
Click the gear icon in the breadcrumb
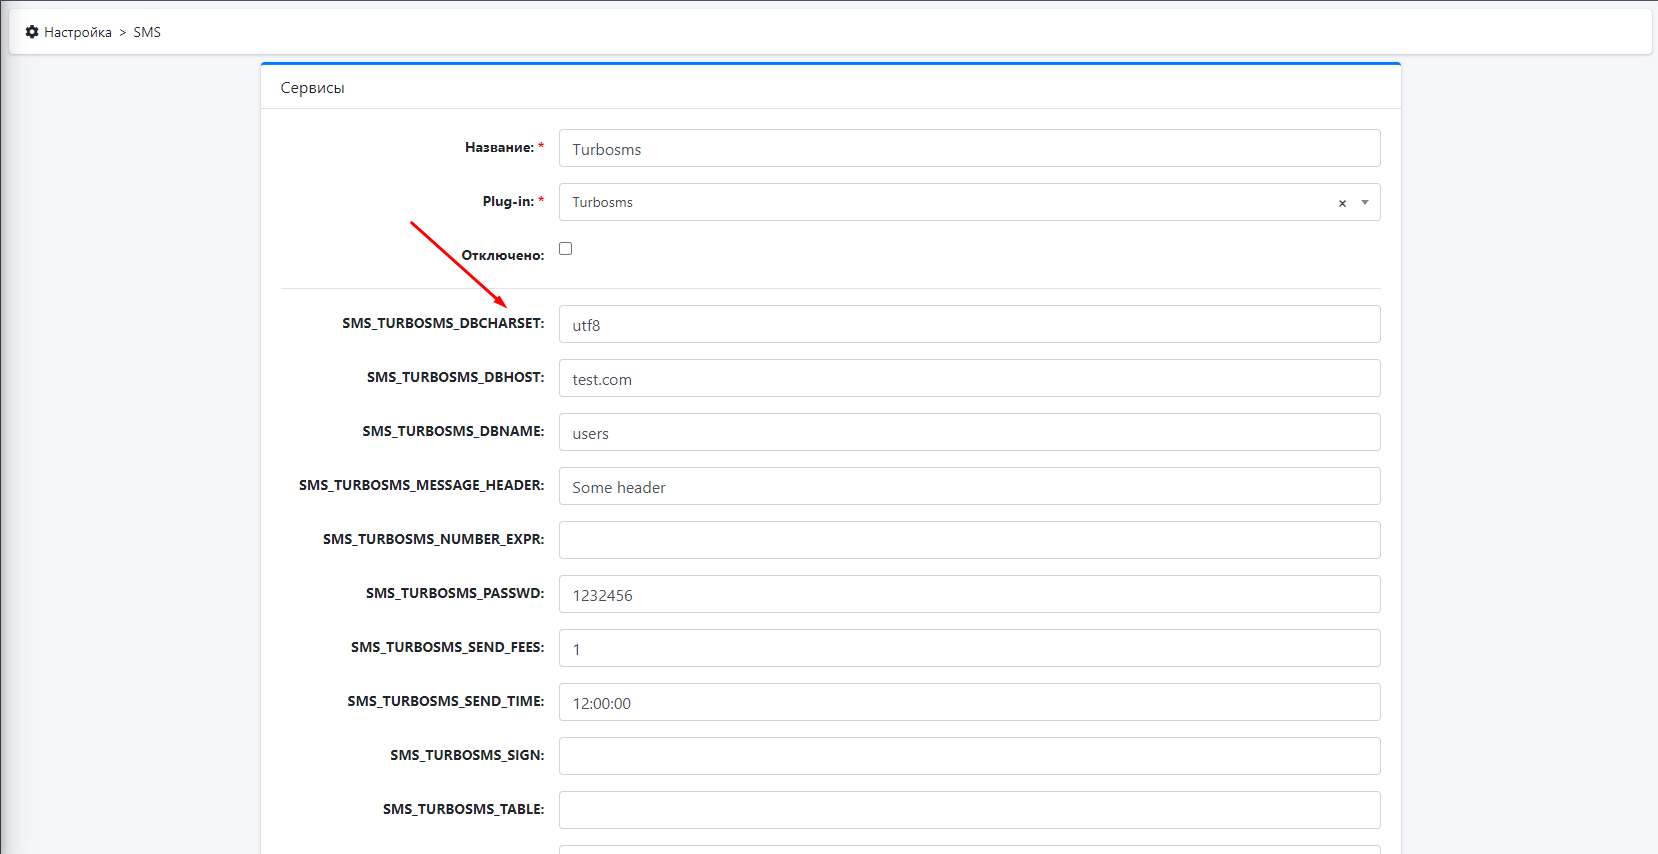click(32, 32)
